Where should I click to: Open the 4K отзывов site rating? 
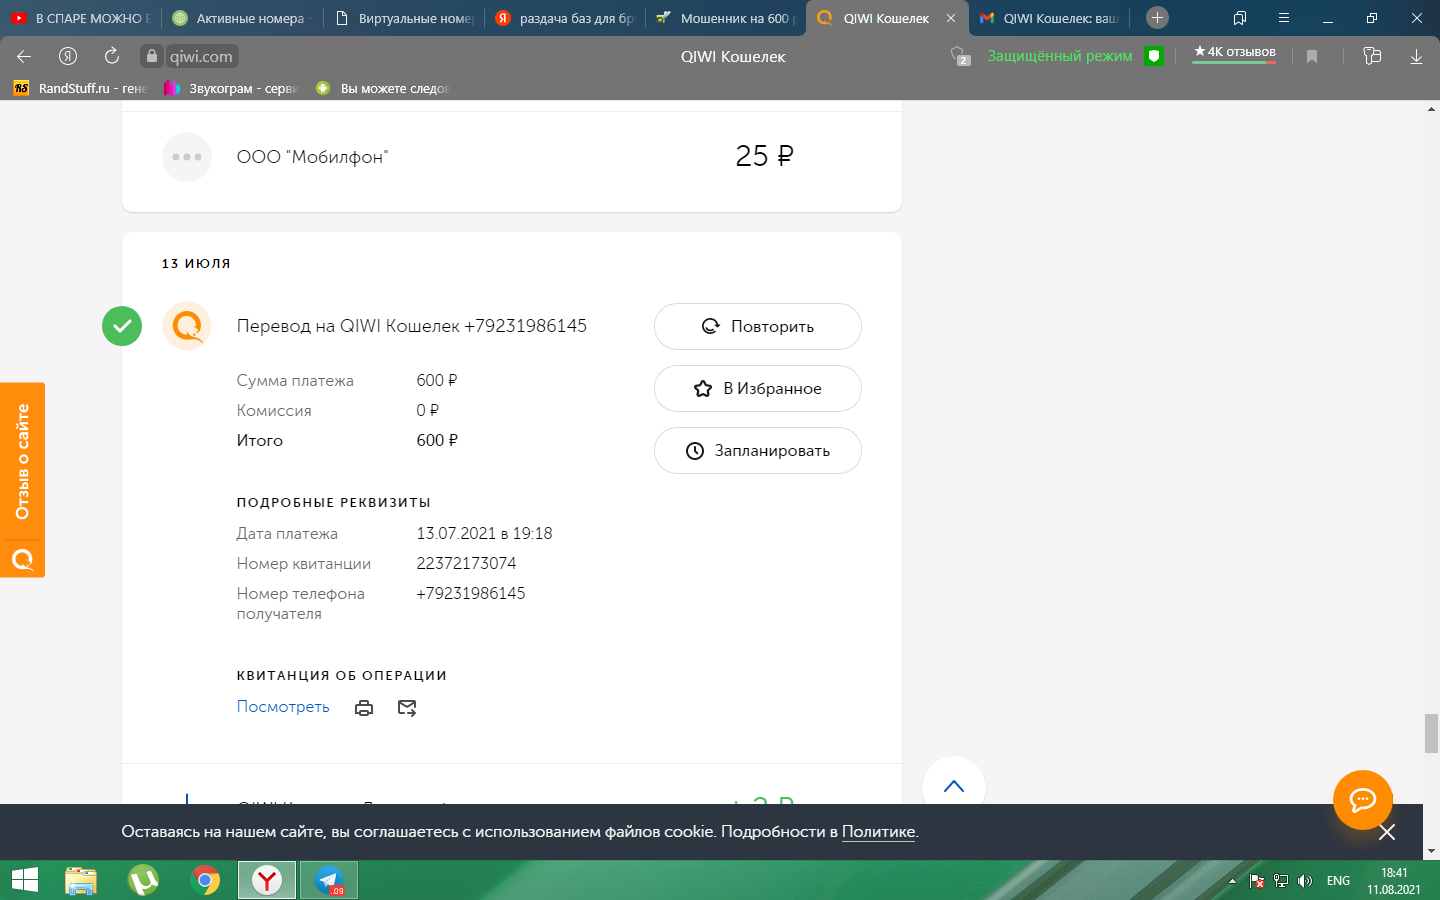pyautogui.click(x=1235, y=53)
